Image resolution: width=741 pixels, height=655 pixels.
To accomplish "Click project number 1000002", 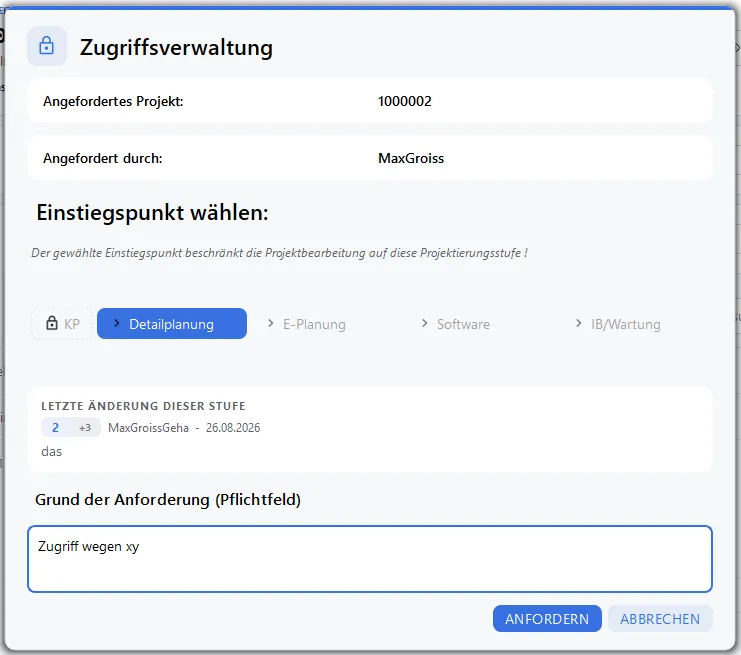I will (x=405, y=101).
